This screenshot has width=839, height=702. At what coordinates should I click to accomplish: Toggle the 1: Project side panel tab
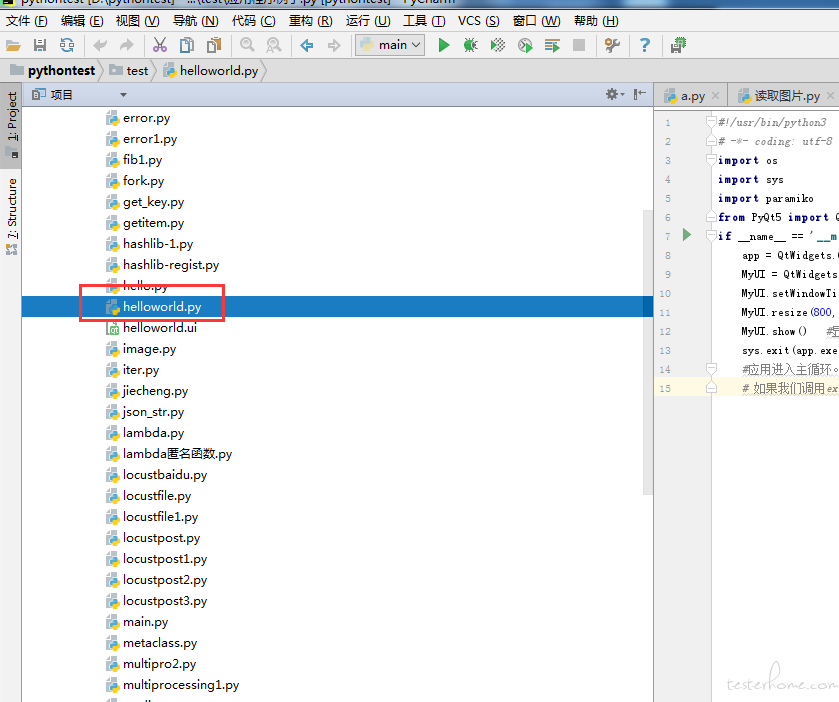[x=11, y=125]
